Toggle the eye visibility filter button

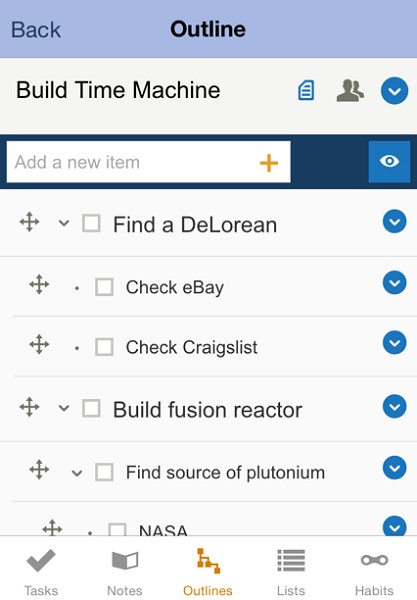[389, 161]
